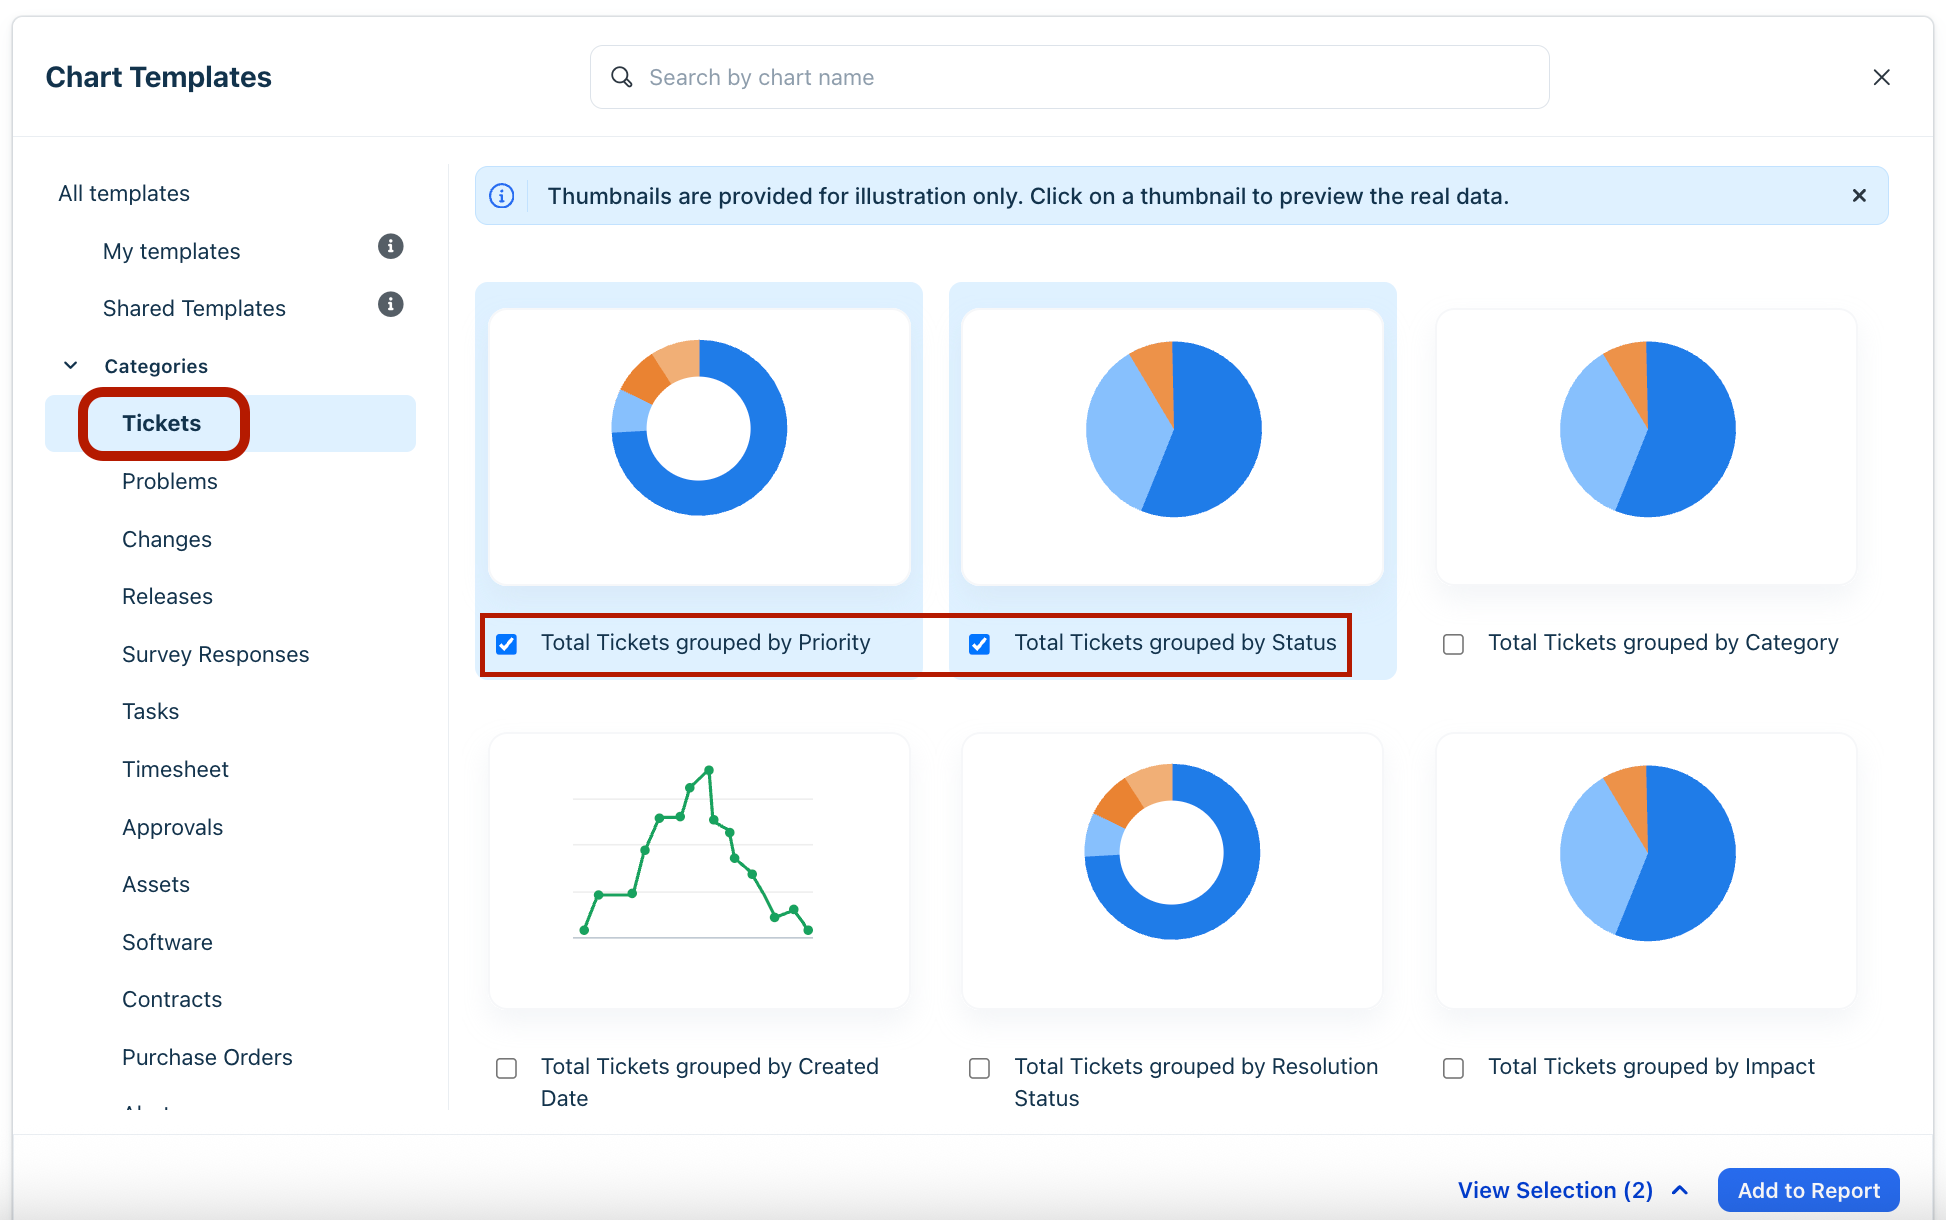The height and width of the screenshot is (1220, 1946).
Task: Check Total Tickets grouped by Impact
Action: pos(1453,1068)
